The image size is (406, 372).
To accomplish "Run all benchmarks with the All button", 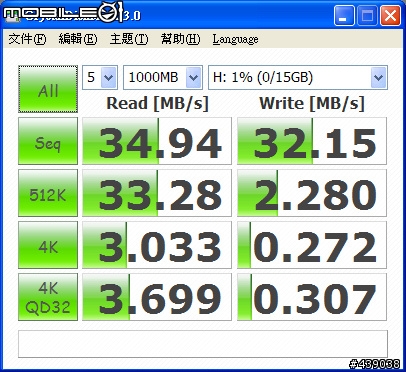I will [48, 89].
